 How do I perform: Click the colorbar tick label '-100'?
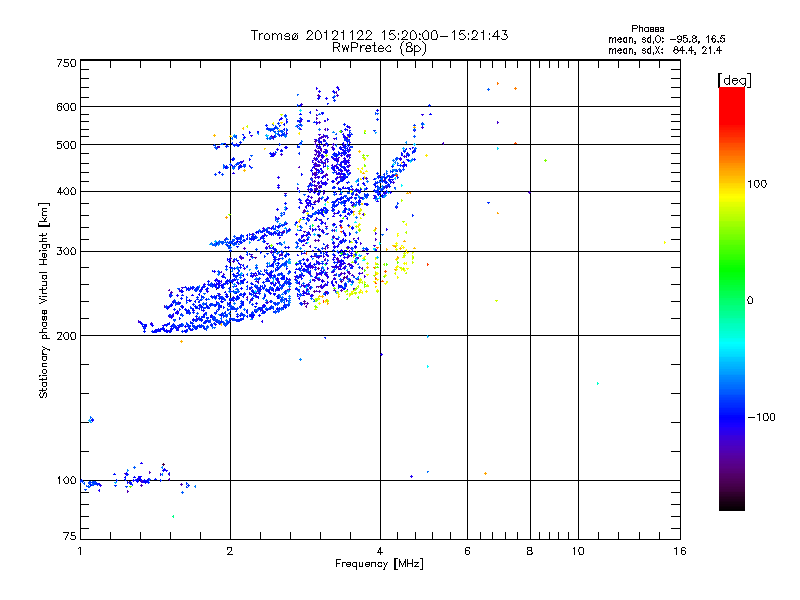tap(761, 417)
